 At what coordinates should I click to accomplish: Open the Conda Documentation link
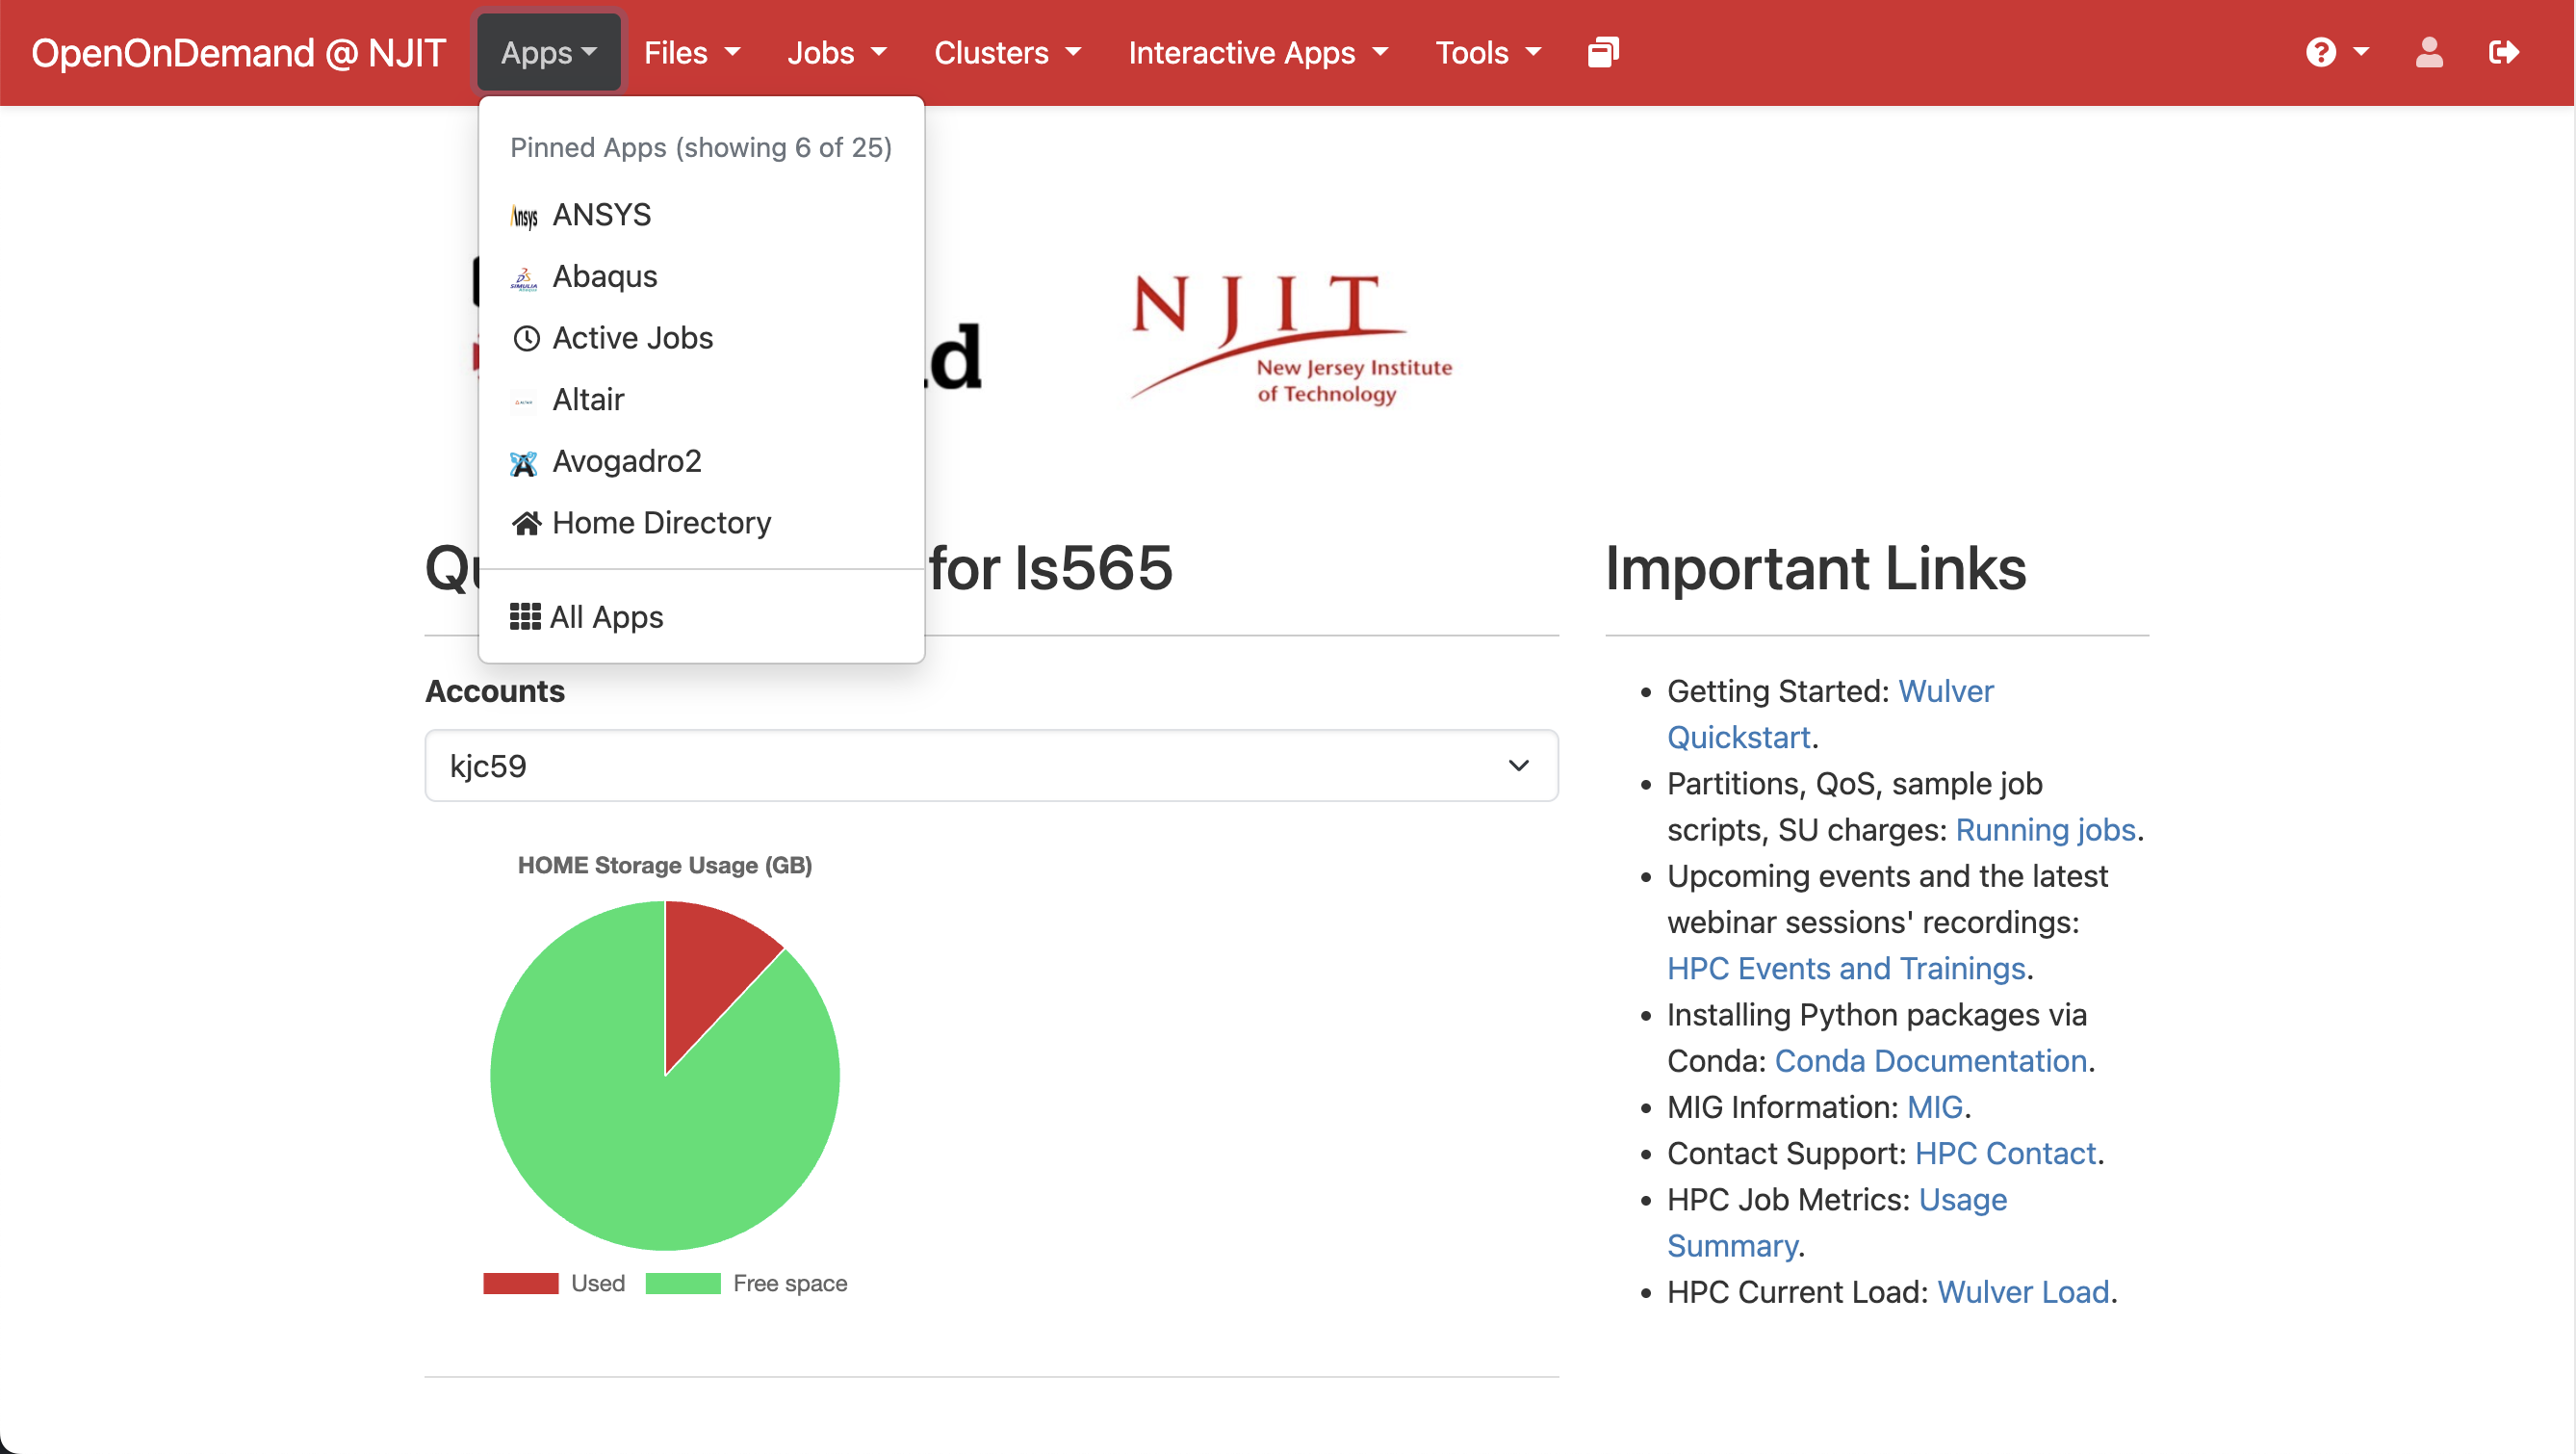[1930, 1061]
